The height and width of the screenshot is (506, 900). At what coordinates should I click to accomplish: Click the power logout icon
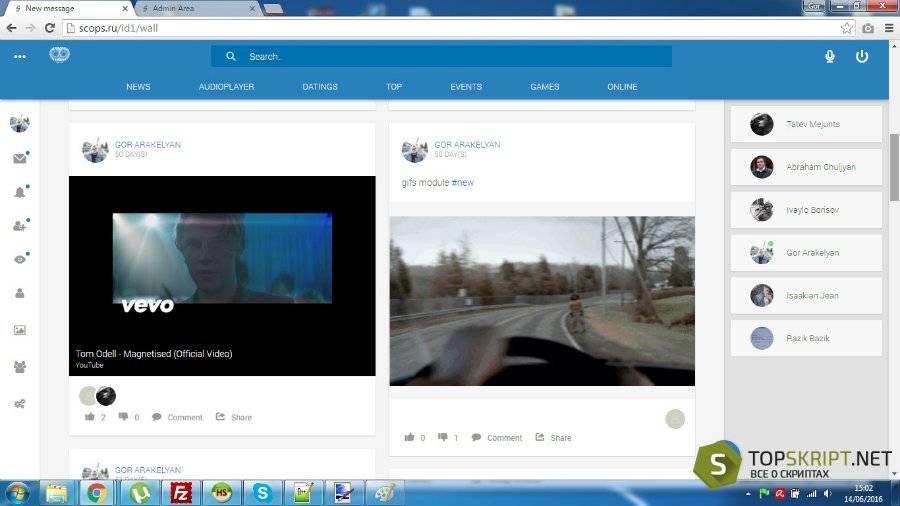coord(862,56)
